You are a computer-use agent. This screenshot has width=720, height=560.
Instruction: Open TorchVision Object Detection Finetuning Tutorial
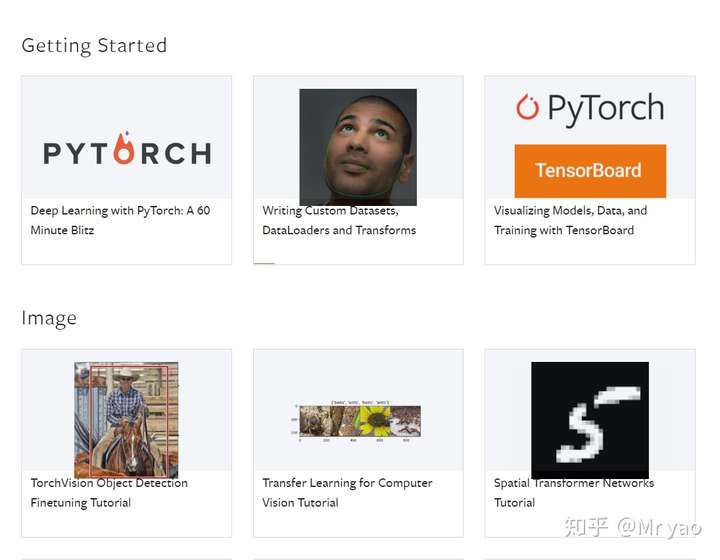pos(109,493)
